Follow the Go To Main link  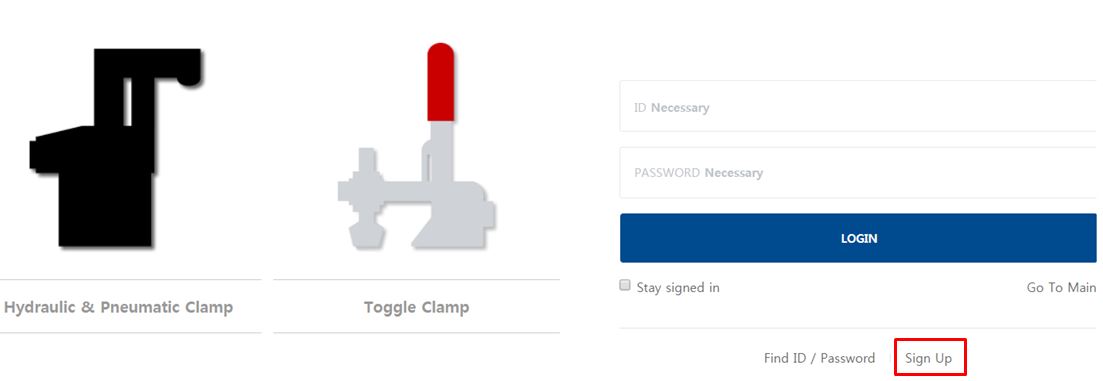pyautogui.click(x=1061, y=288)
